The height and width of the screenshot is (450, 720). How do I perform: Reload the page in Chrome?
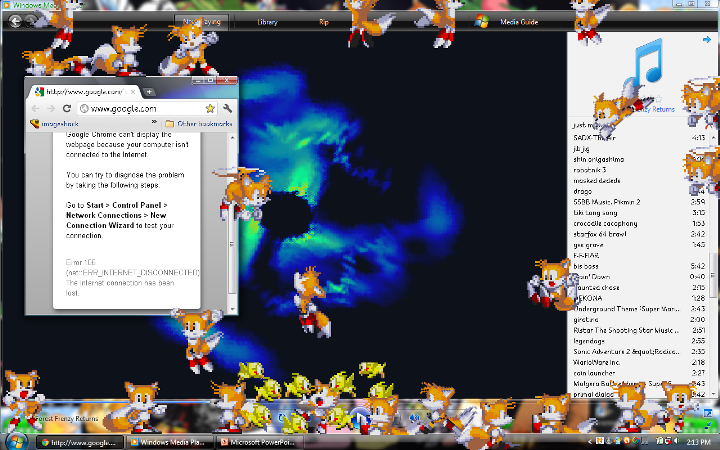click(67, 108)
